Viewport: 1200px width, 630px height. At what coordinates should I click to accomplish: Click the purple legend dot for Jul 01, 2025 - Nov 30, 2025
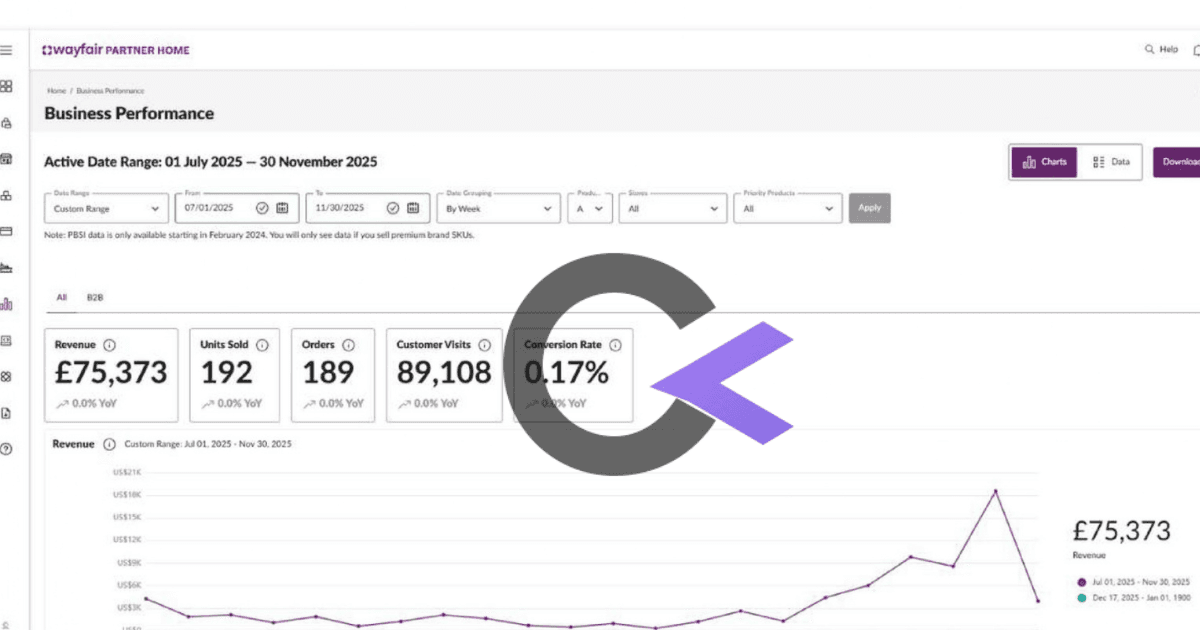point(1081,581)
